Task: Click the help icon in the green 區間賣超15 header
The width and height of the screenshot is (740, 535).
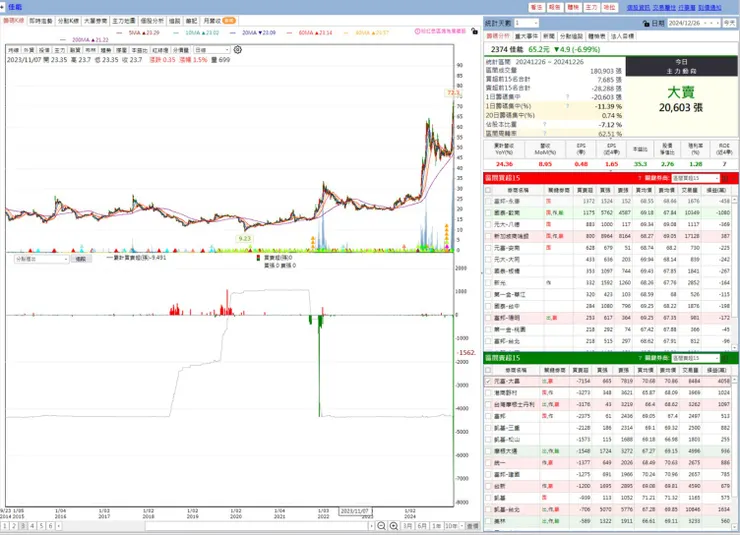Action: 640,358
